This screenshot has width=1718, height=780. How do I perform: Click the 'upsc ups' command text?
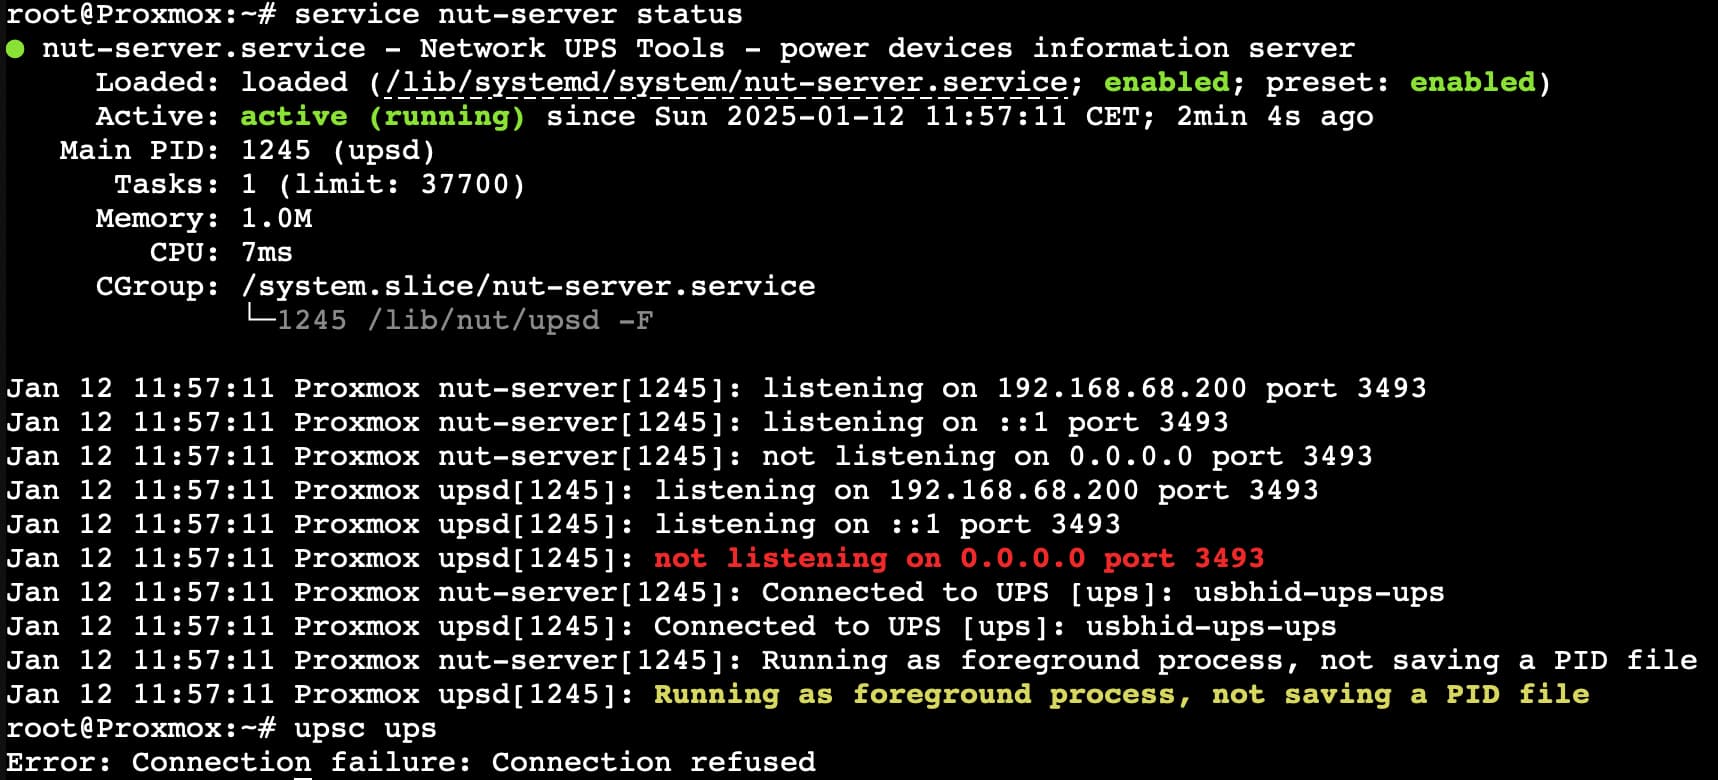[365, 729]
